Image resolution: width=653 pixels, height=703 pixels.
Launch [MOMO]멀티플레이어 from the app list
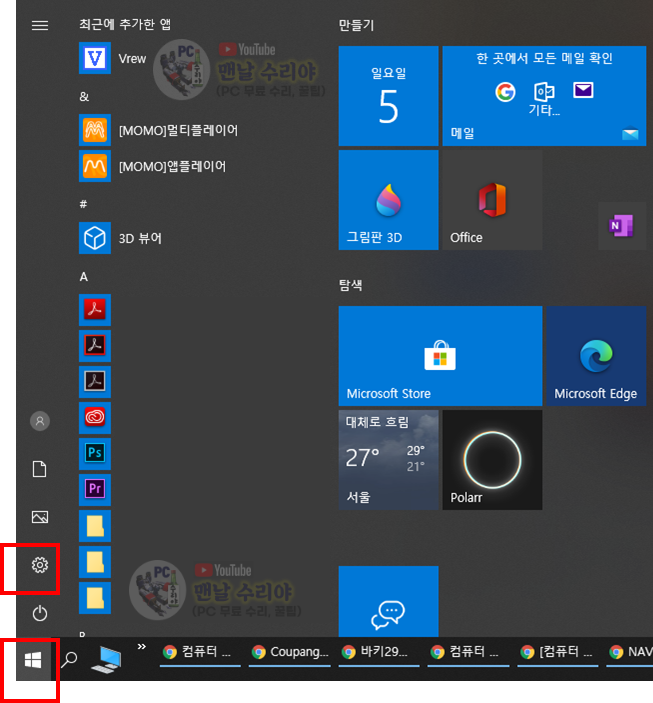pyautogui.click(x=159, y=130)
